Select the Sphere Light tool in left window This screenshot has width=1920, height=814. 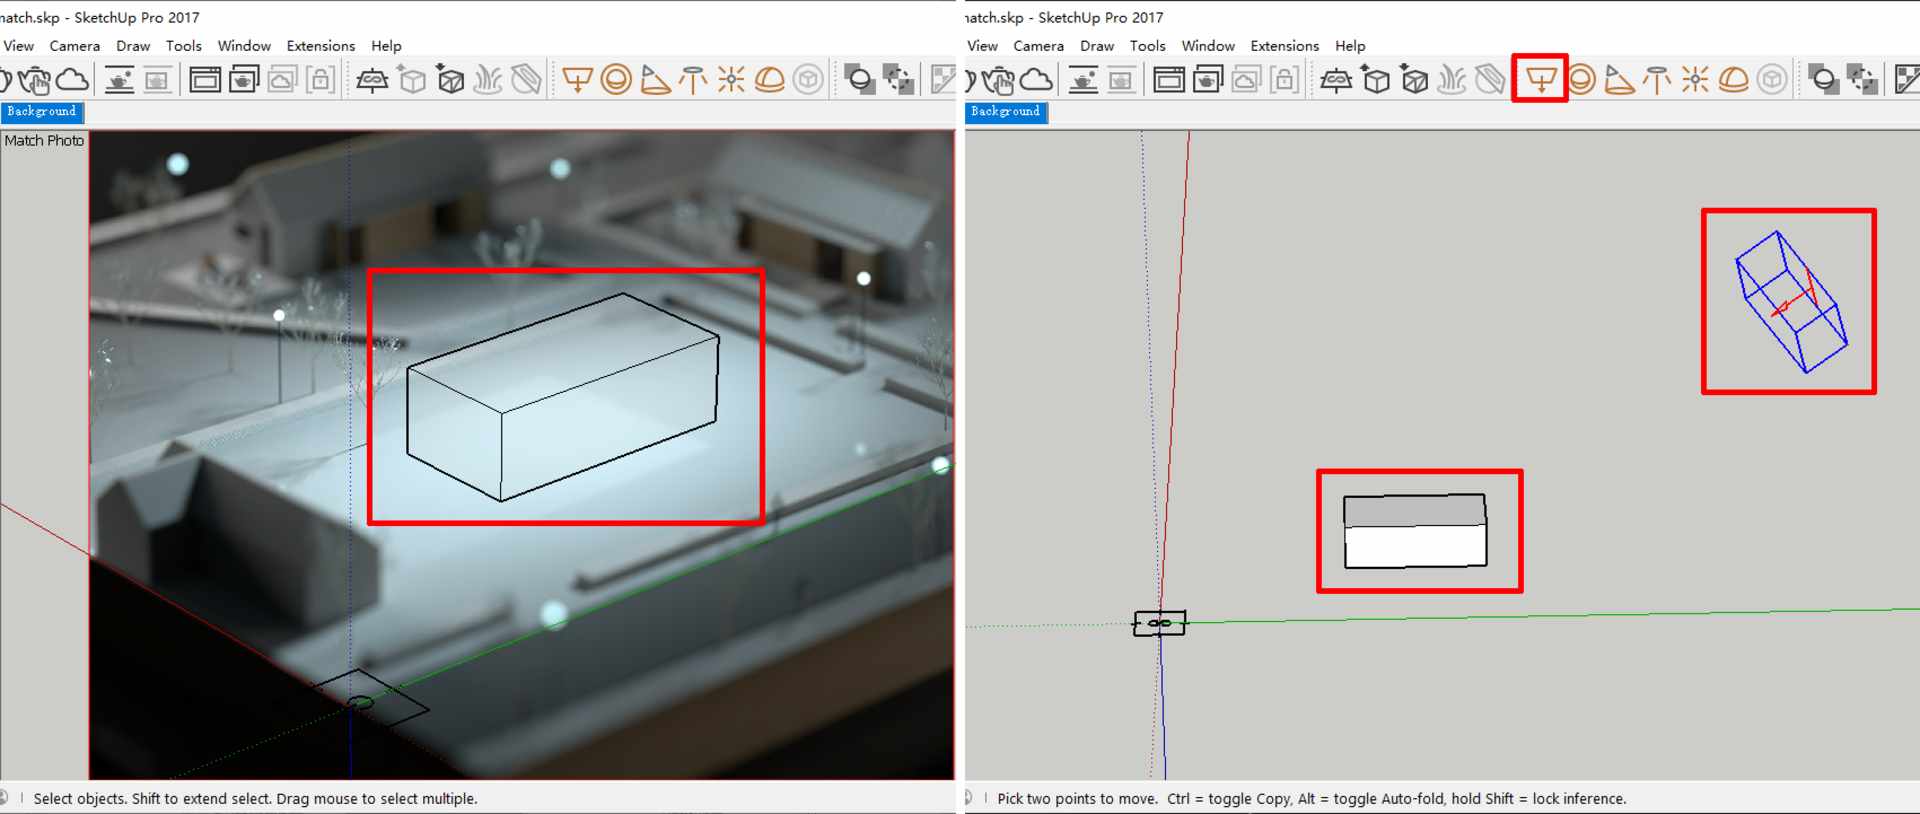point(616,79)
